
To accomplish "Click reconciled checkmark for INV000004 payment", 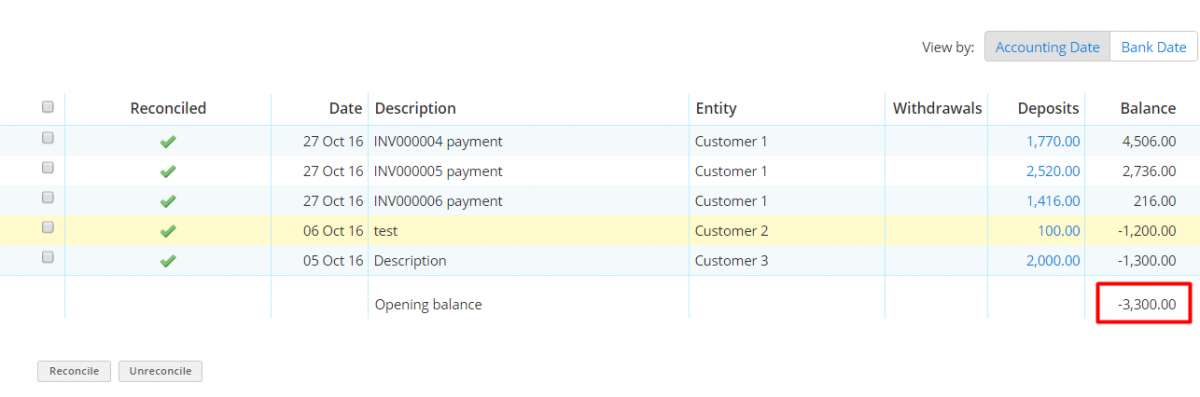I will (168, 142).
